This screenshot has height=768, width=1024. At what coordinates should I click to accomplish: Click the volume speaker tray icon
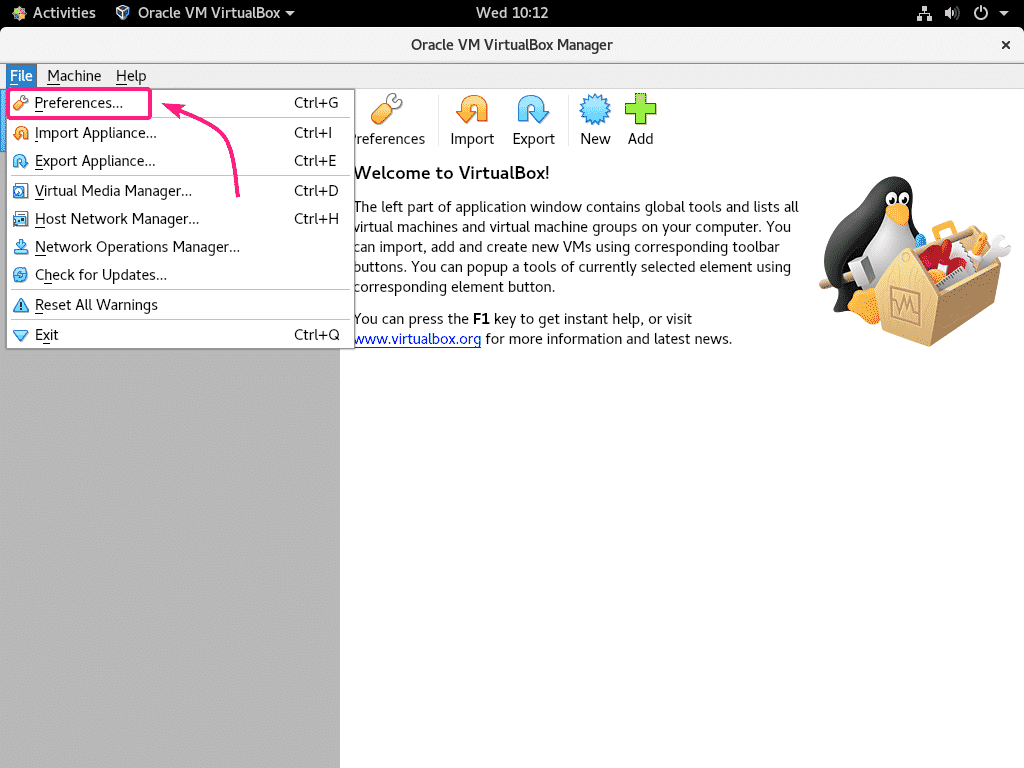[951, 13]
